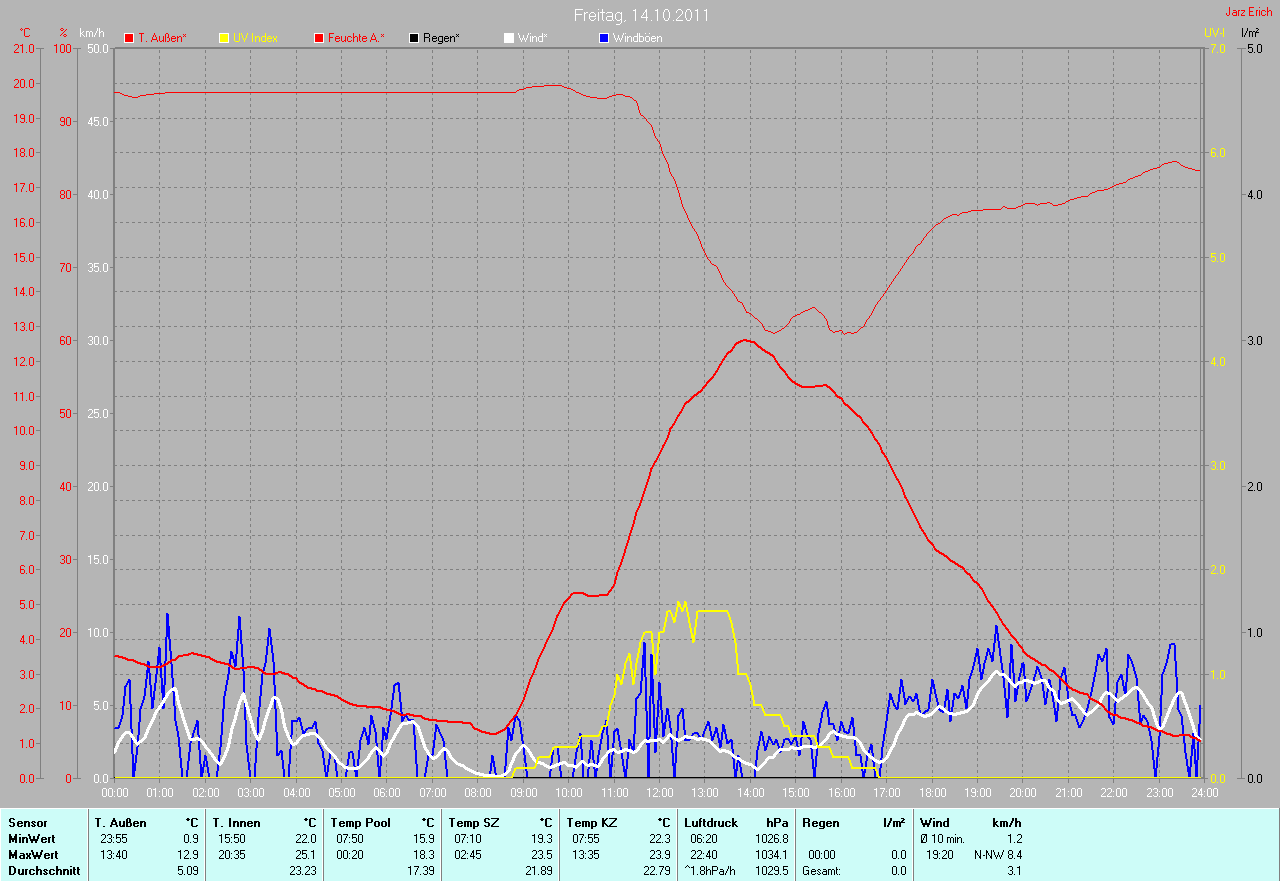Screen dimensions: 1280x881
Task: Click the 'T. Außen' column header in table
Action: (121, 822)
